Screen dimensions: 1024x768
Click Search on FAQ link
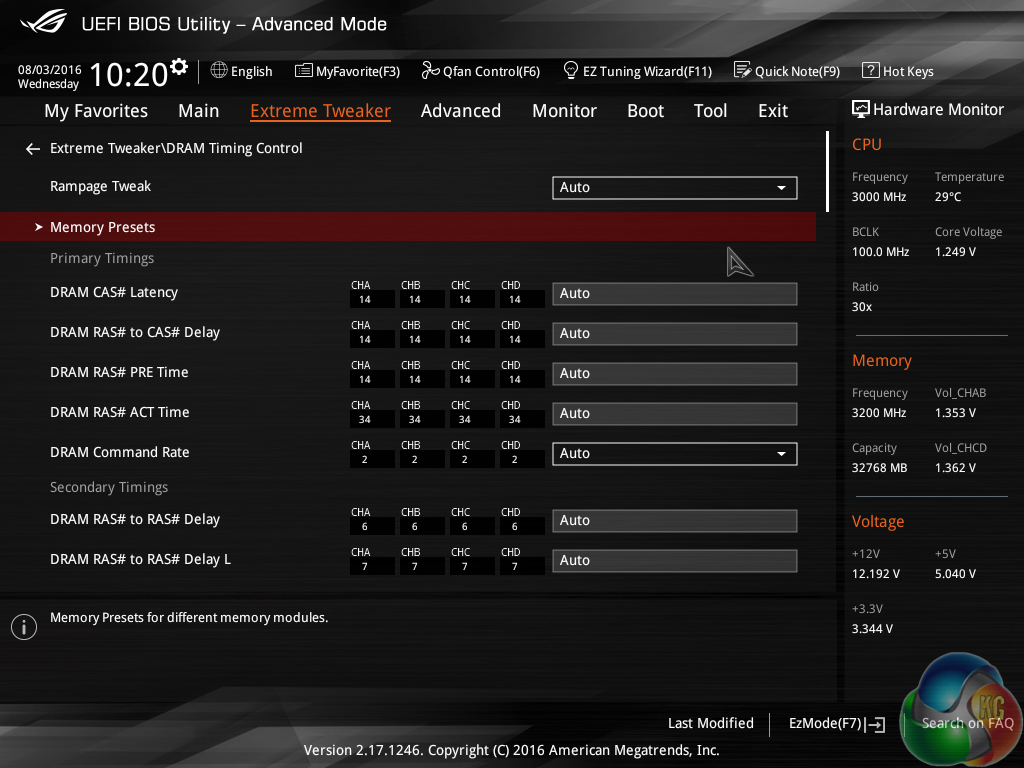(x=967, y=723)
